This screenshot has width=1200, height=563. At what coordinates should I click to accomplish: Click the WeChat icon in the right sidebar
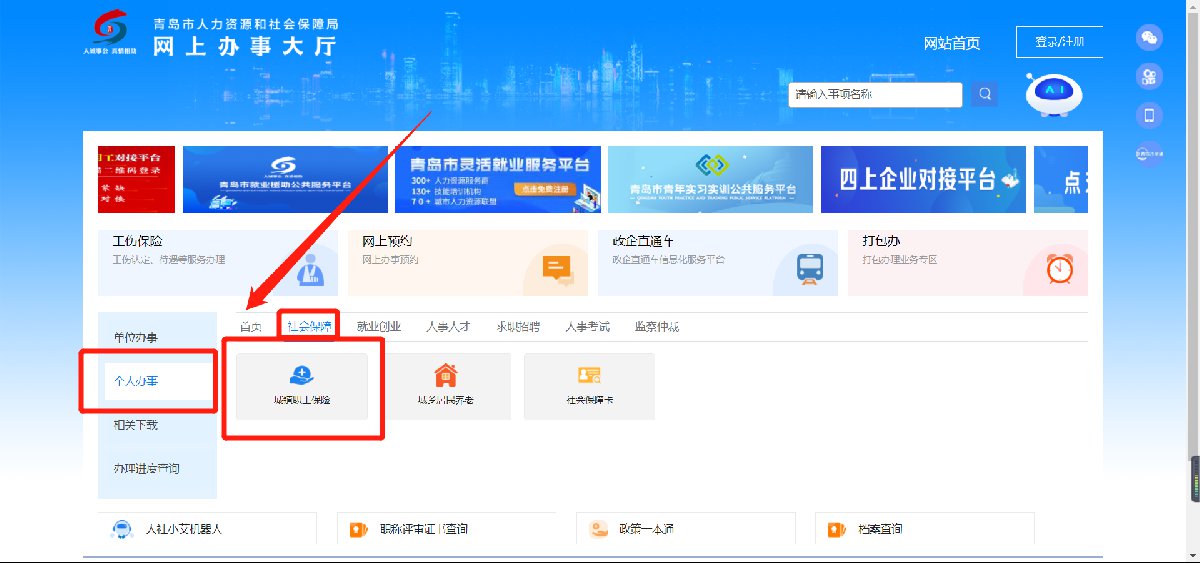click(1149, 38)
